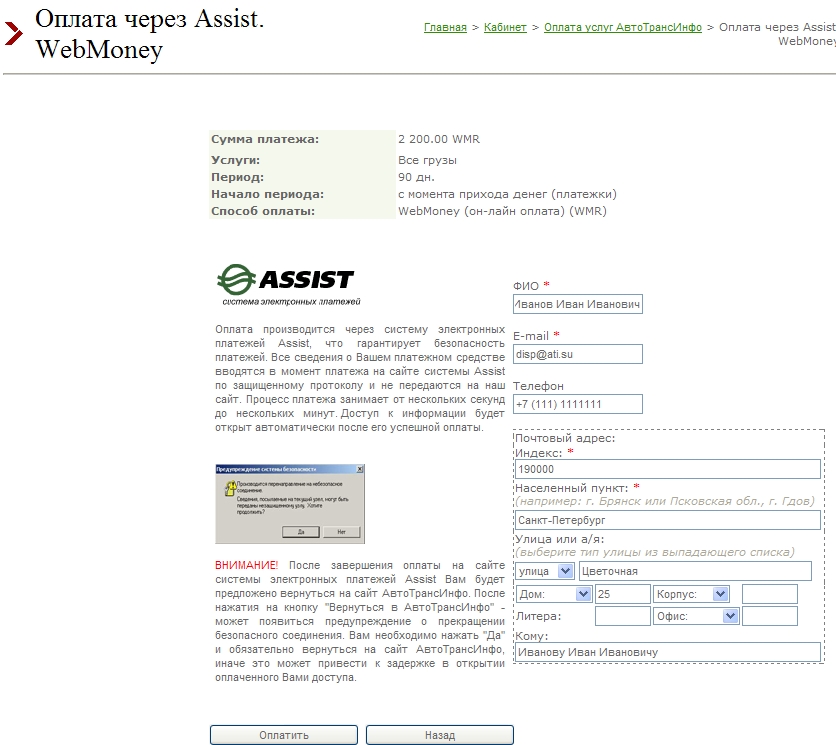Viewport: 836px width, 745px height.
Task: Open the Дом: dropdown
Action: (553, 594)
